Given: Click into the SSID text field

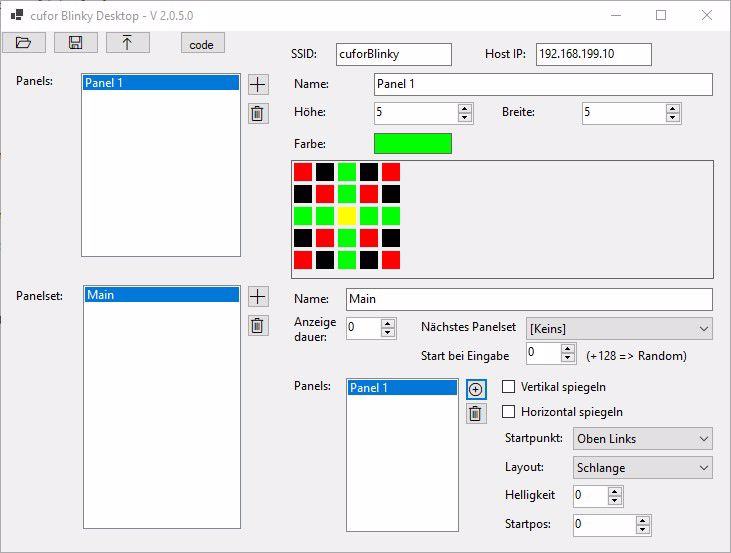Looking at the screenshot, I should click(x=393, y=54).
